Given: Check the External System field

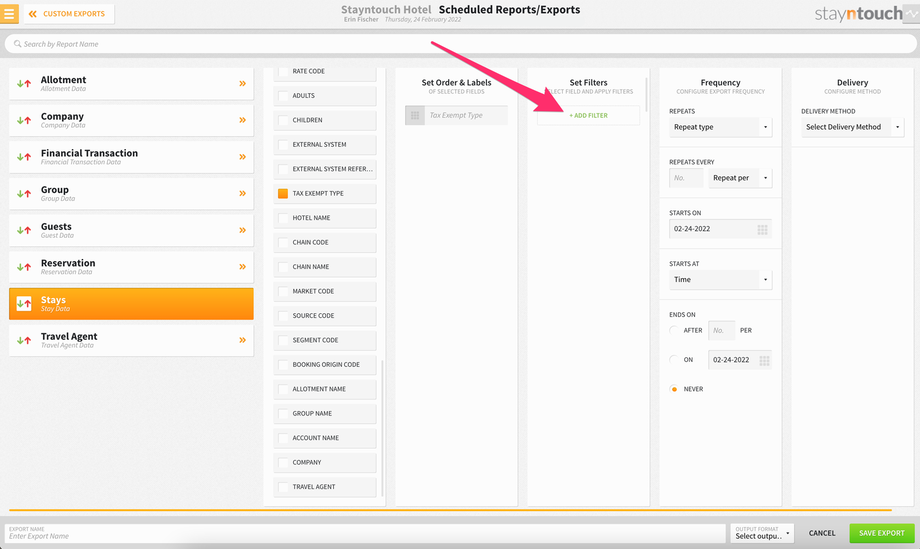Looking at the screenshot, I should (x=283, y=144).
